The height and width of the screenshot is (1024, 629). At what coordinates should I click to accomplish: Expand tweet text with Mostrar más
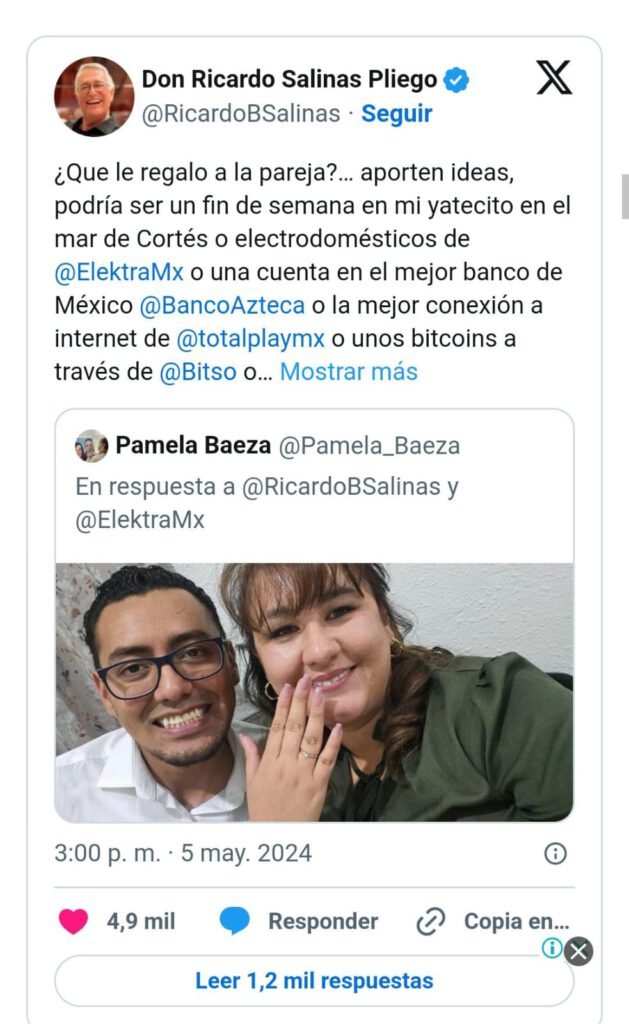[349, 372]
